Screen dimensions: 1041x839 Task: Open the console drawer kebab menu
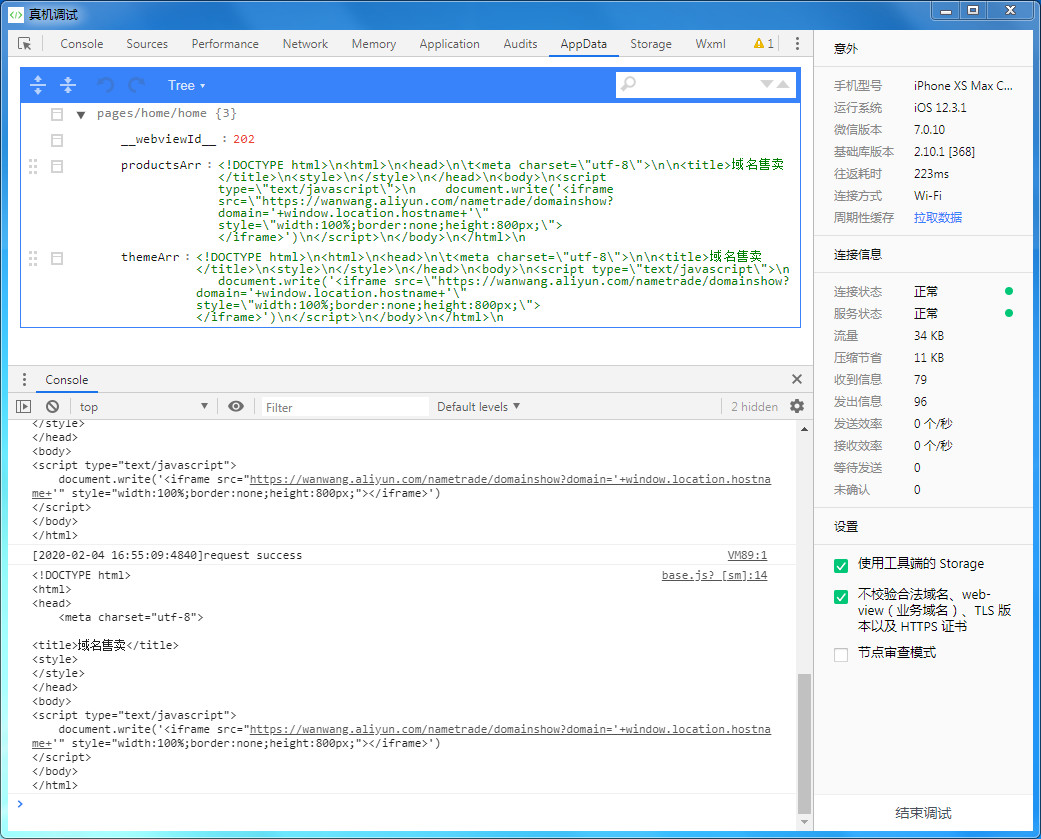(x=25, y=380)
